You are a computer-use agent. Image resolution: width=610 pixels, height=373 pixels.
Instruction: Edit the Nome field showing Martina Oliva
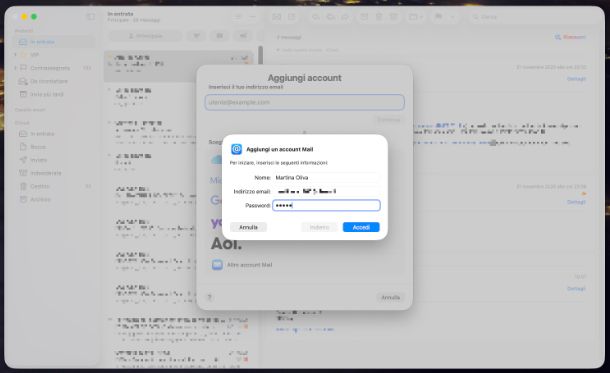point(326,177)
